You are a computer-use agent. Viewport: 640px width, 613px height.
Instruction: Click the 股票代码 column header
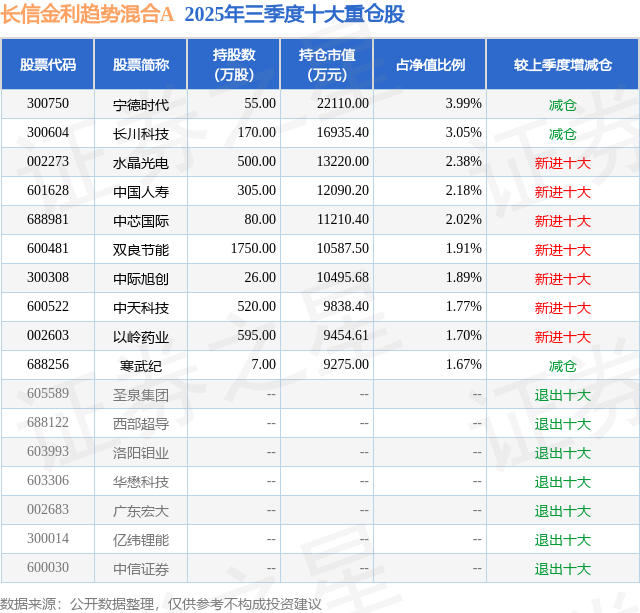click(x=48, y=64)
